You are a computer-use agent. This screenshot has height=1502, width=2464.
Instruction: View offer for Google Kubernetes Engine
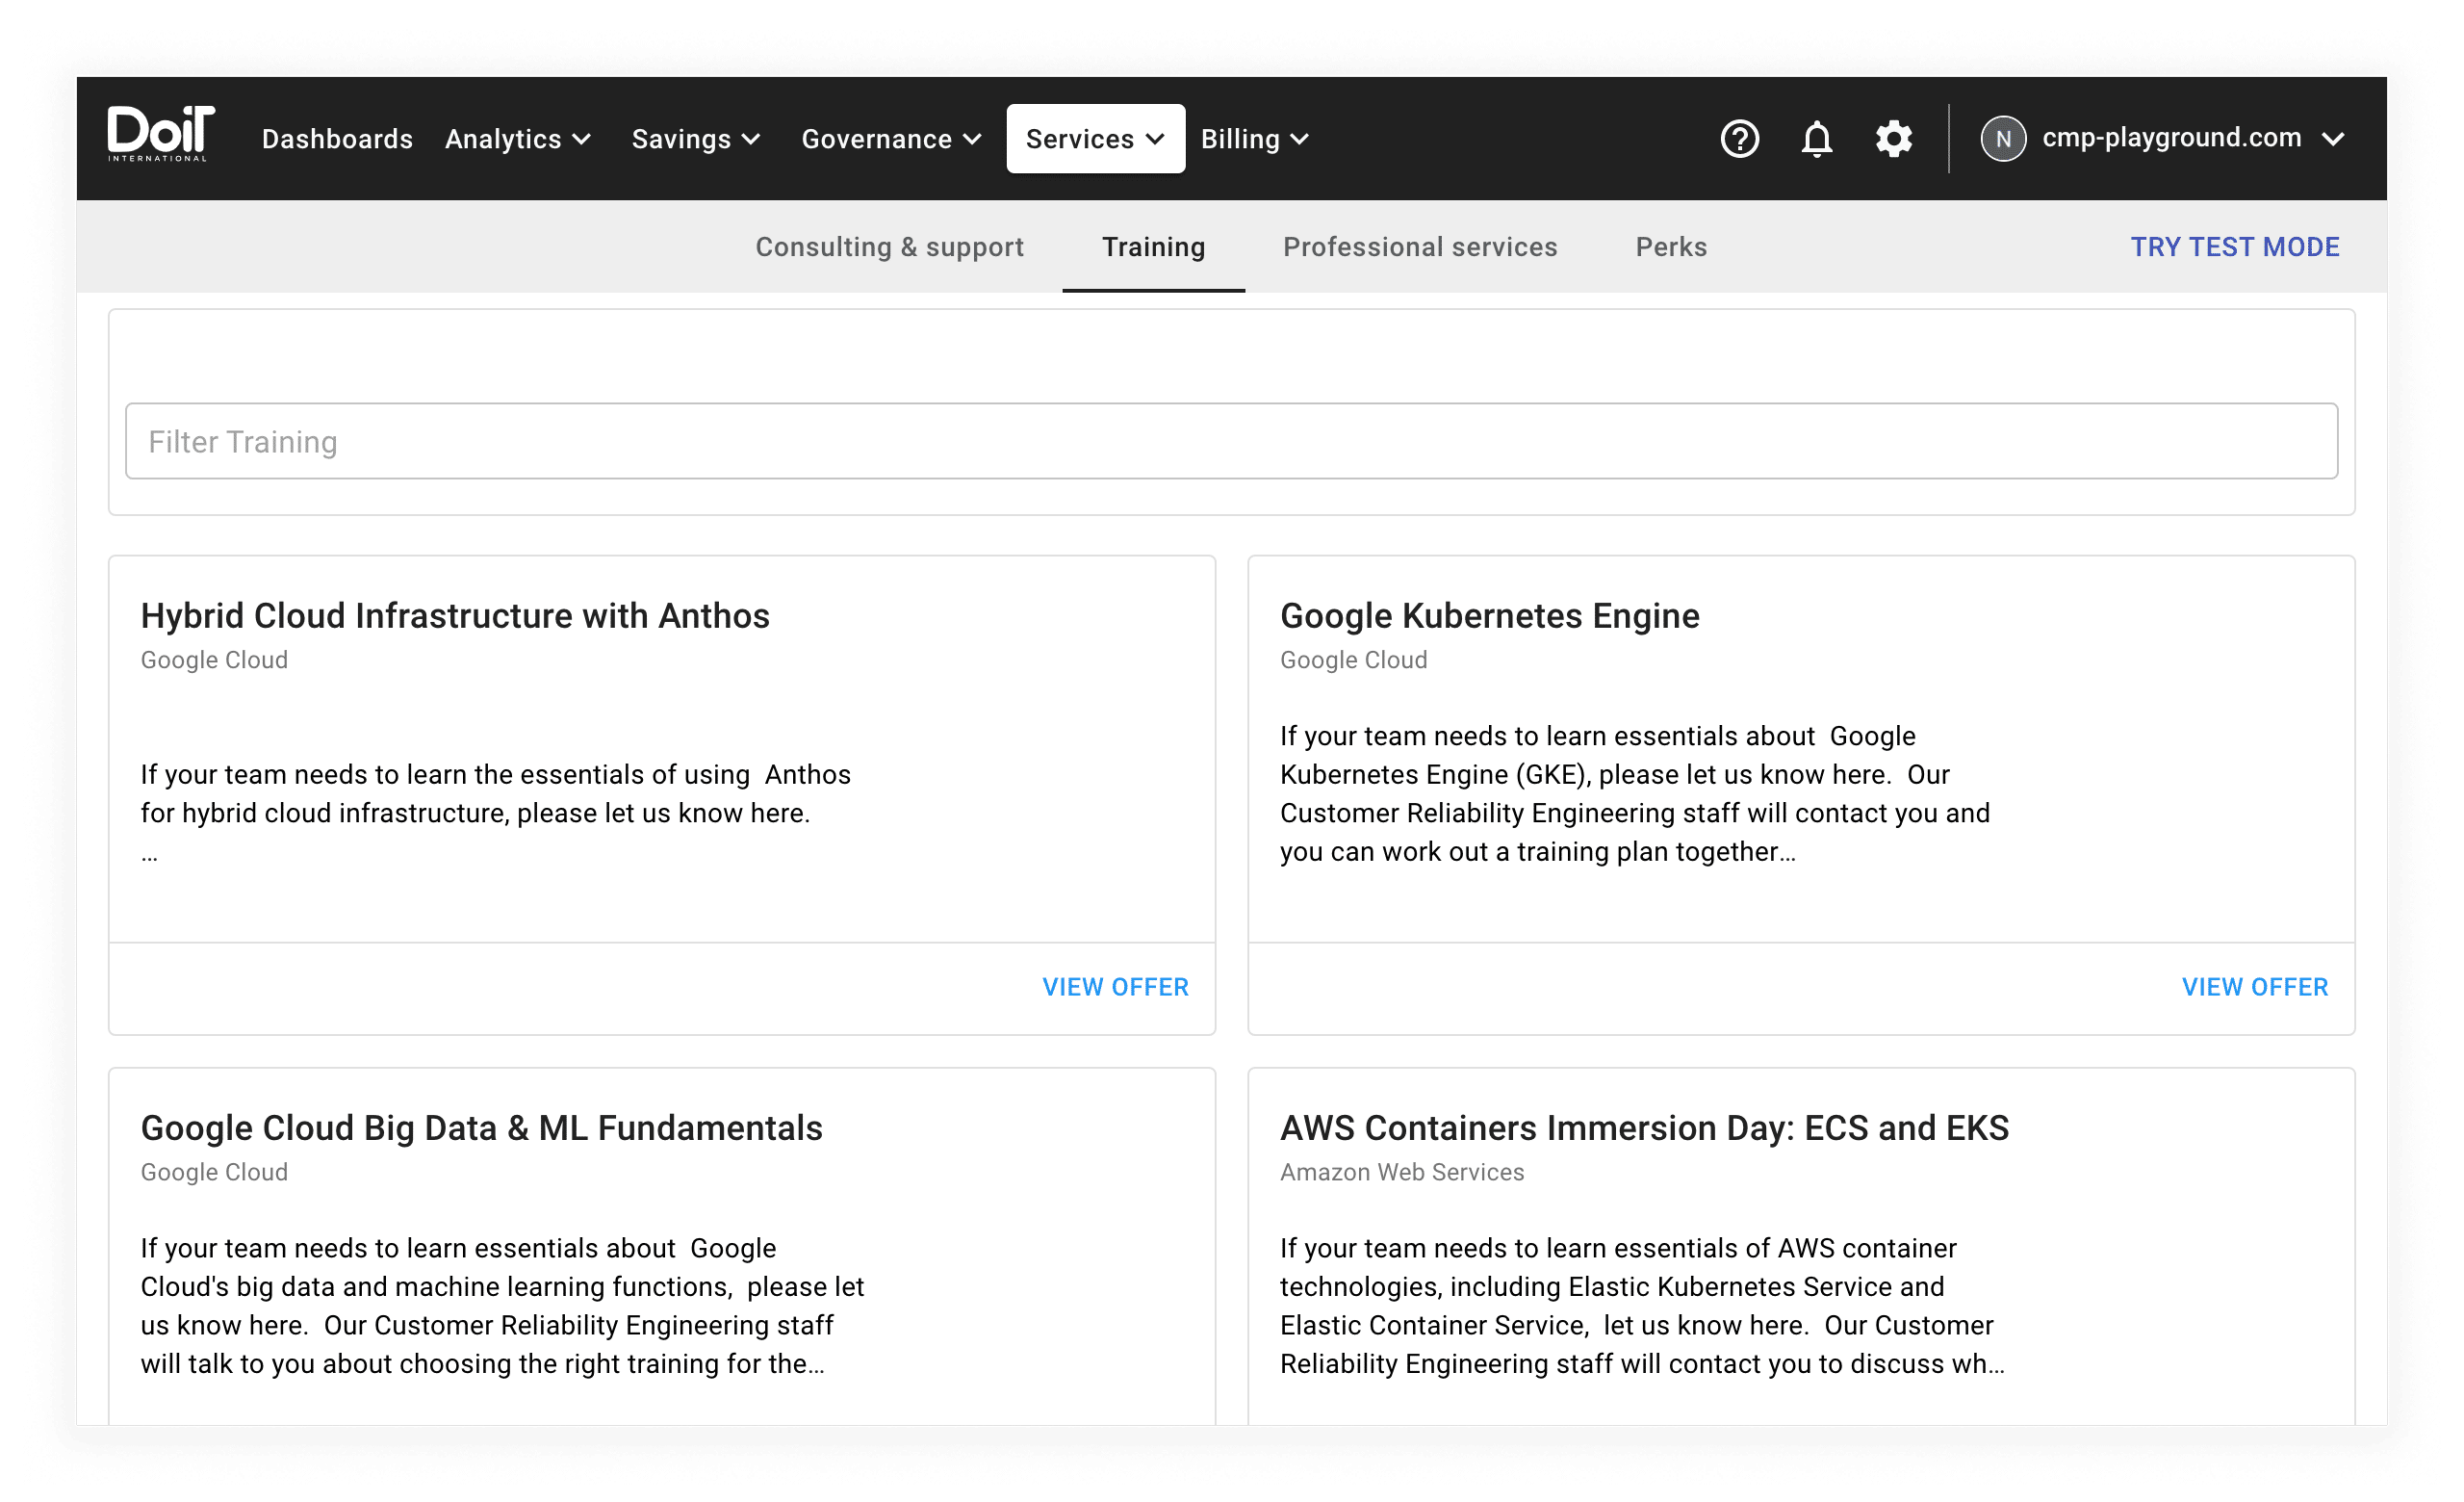click(x=2254, y=987)
